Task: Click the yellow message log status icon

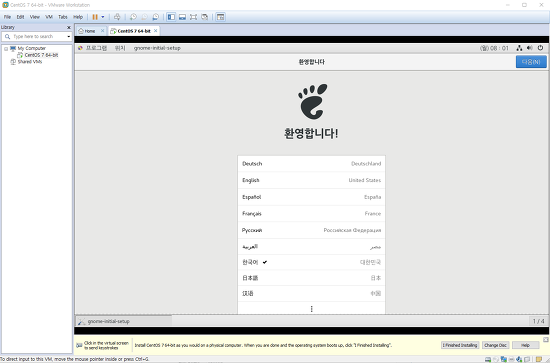Action: (539, 359)
